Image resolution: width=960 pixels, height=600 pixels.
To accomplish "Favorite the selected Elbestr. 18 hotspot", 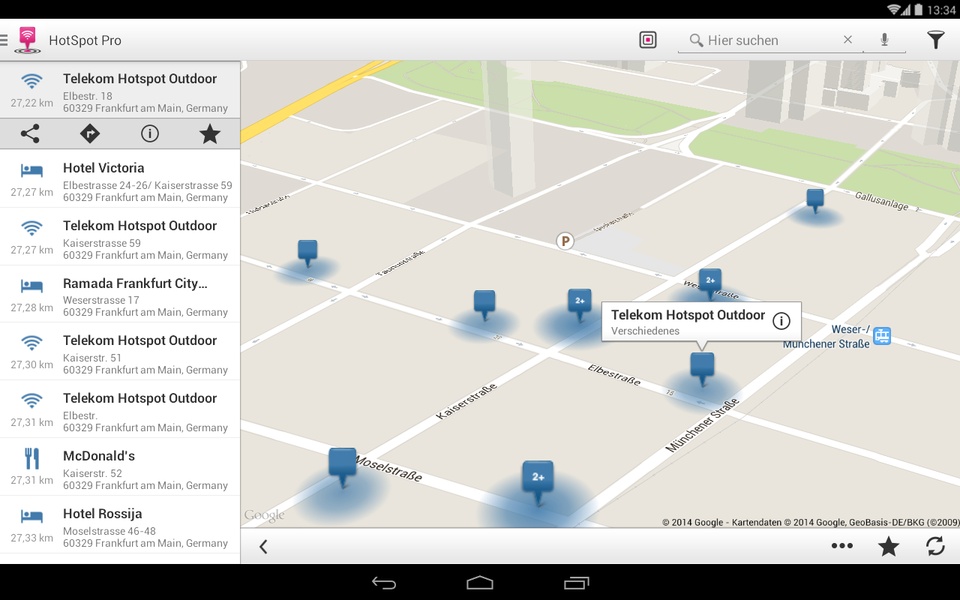I will [210, 133].
